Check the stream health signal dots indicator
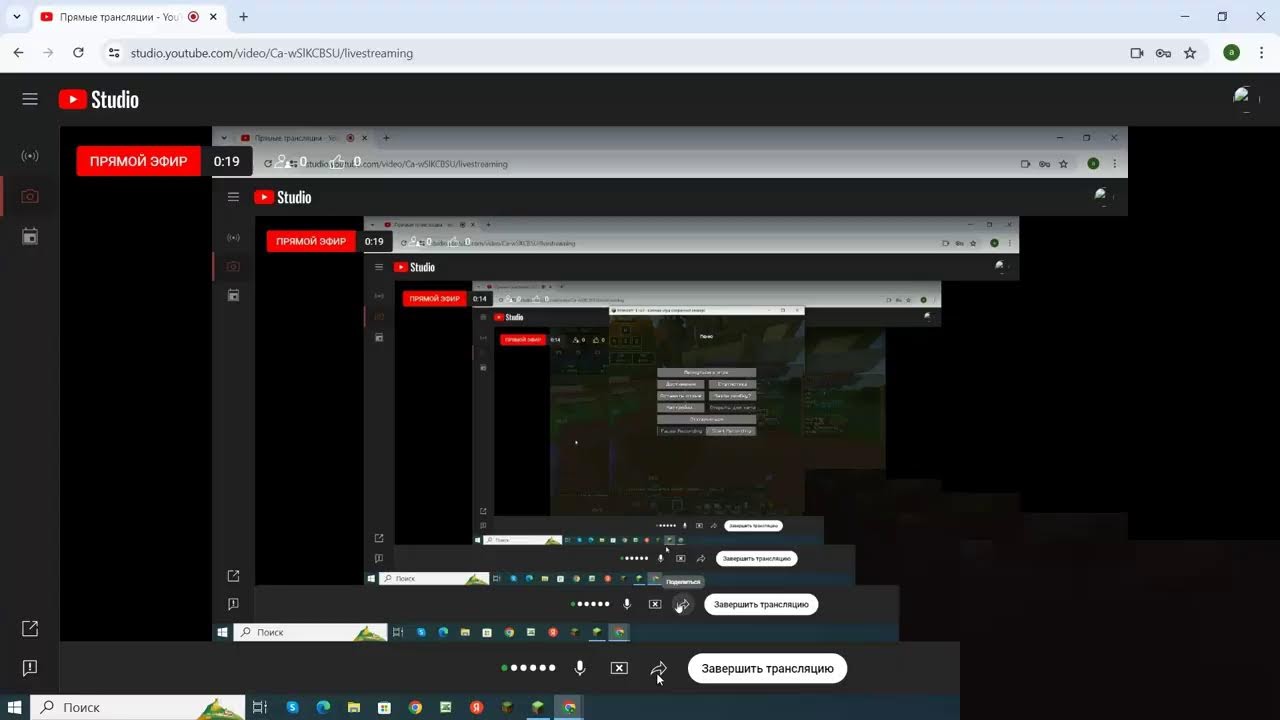 point(529,668)
